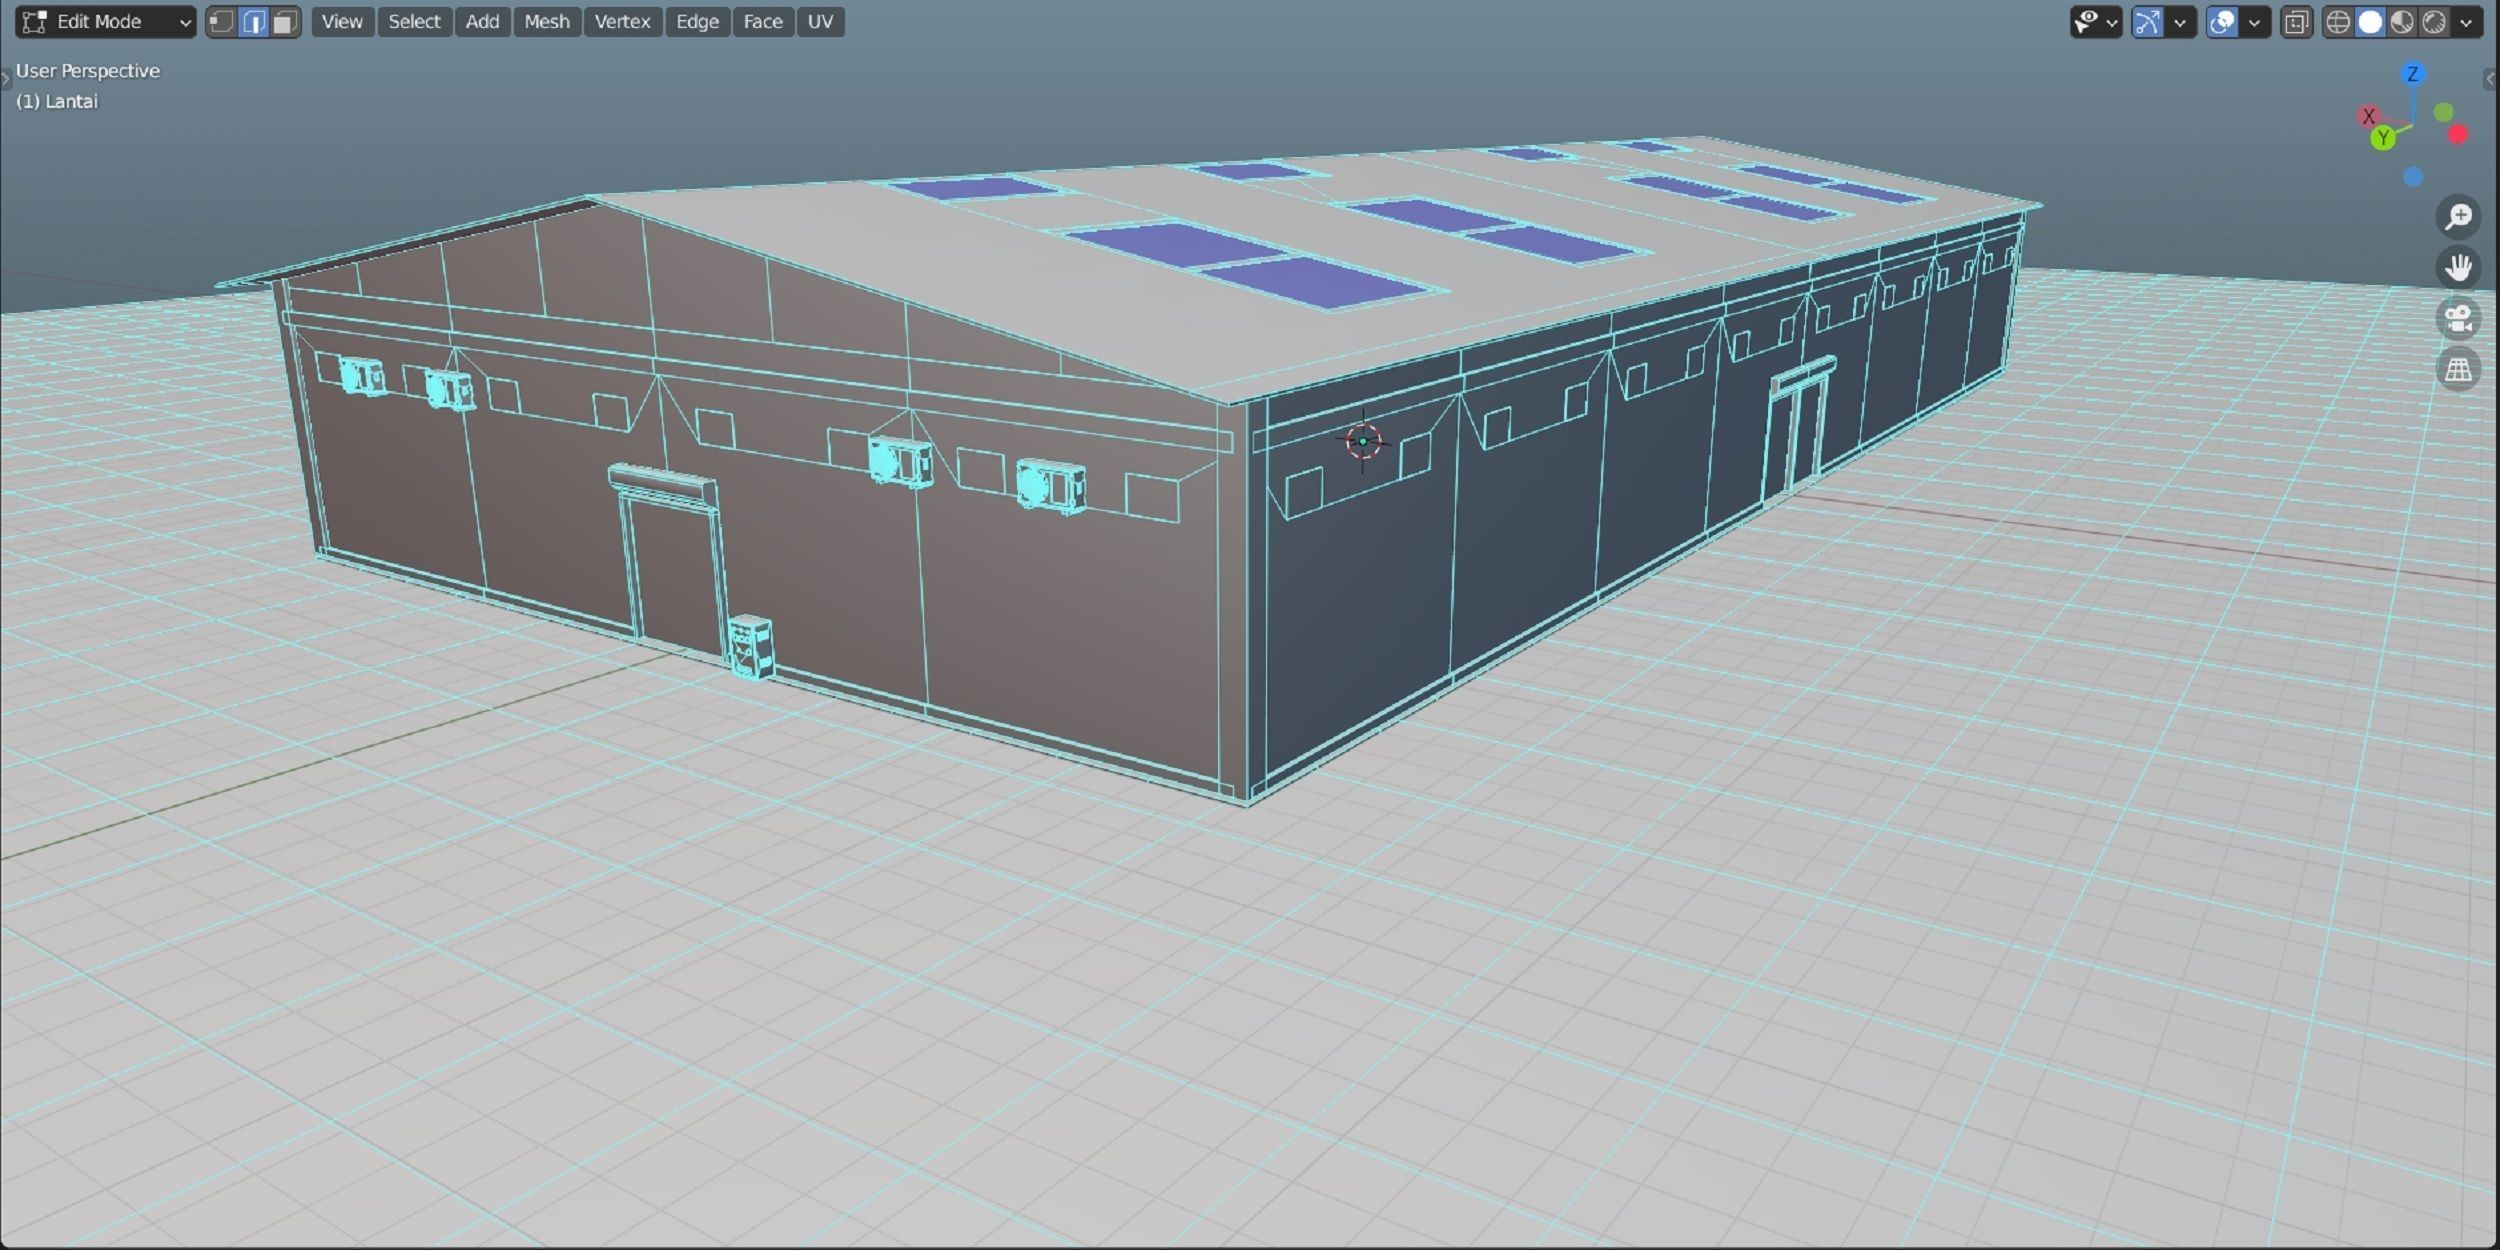The height and width of the screenshot is (1250, 2500).
Task: Toggle the show gizmos eye icon
Action: [x=2086, y=21]
